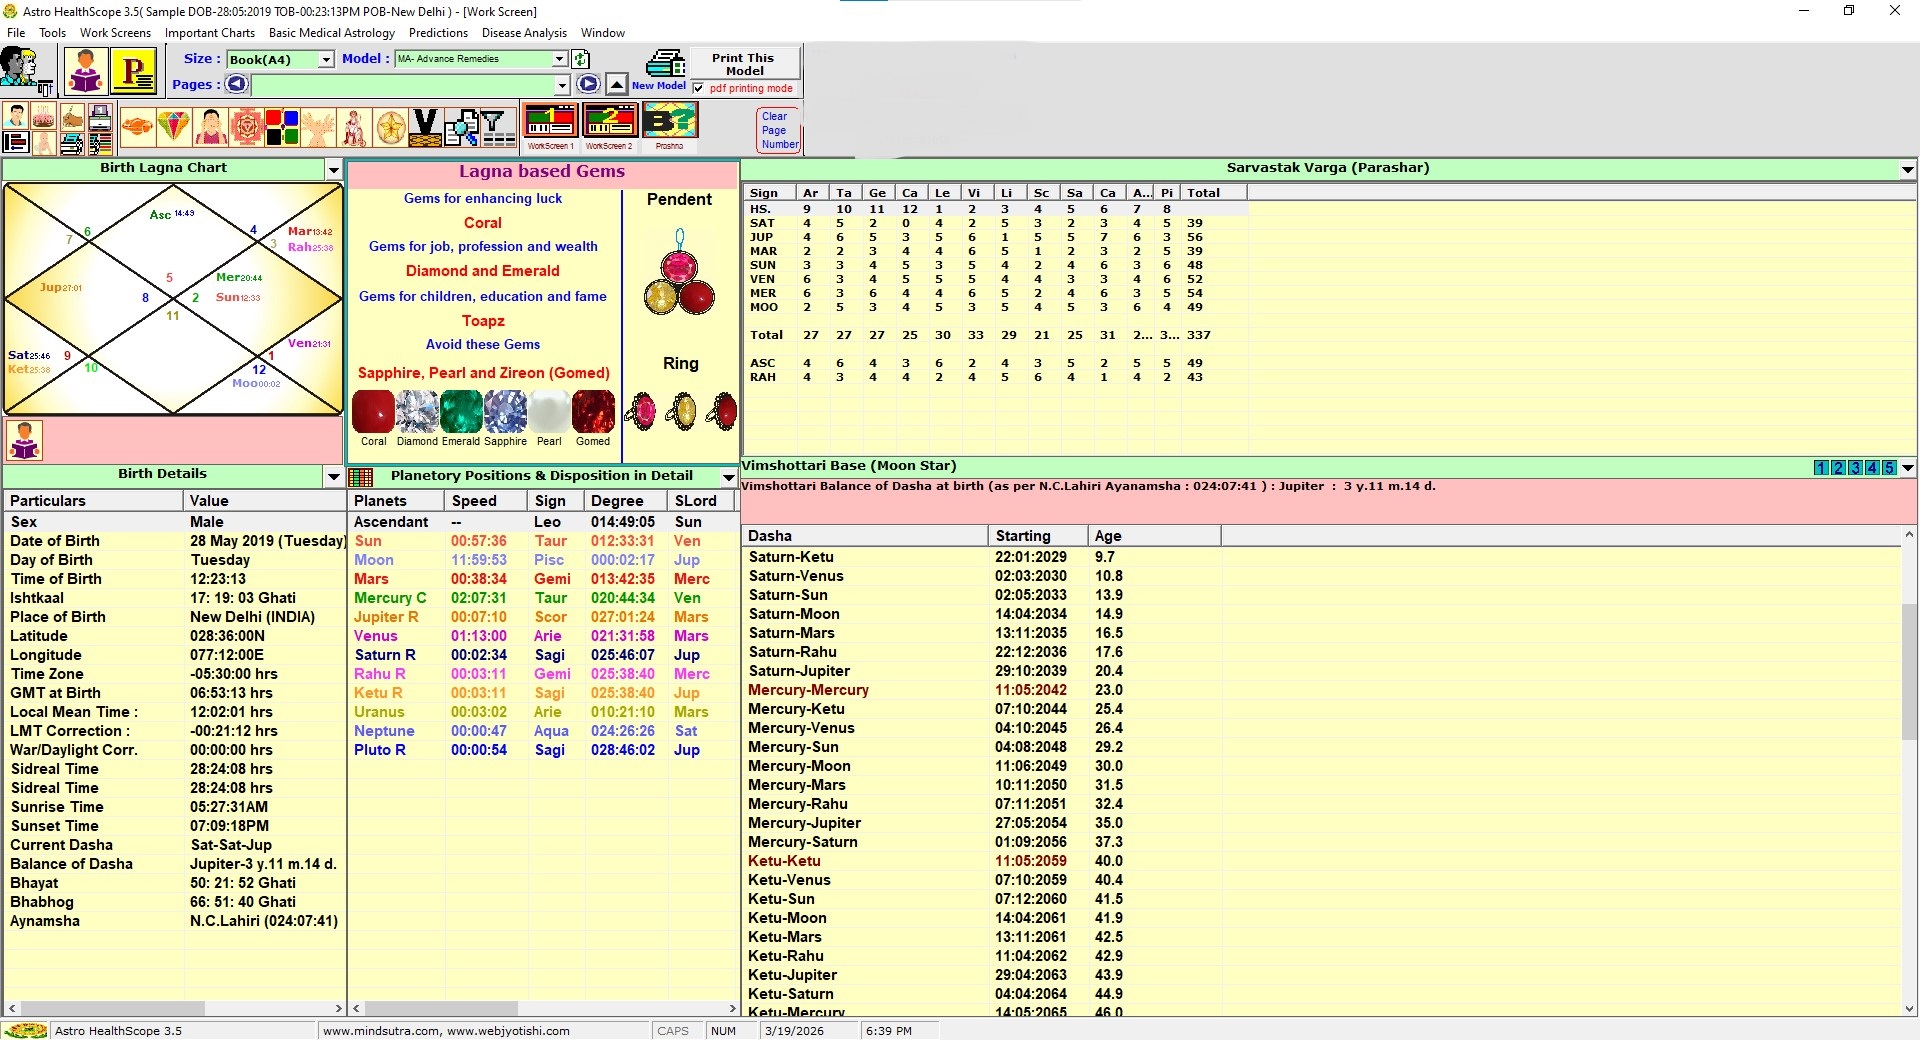Screen dimensions: 1920x1040
Task: Click the yellow P page icon
Action: [x=134, y=71]
